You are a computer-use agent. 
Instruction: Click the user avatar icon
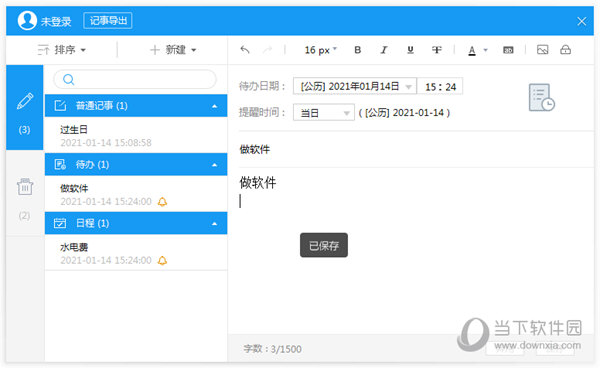pyautogui.click(x=27, y=20)
